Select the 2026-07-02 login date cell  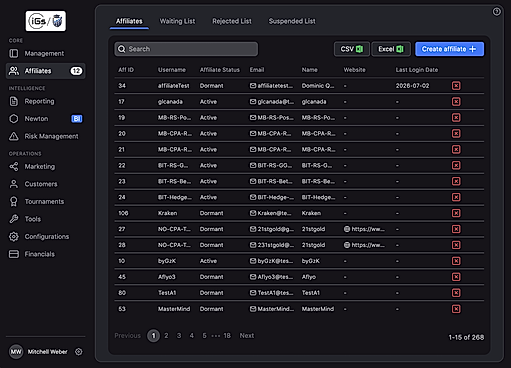click(x=412, y=86)
